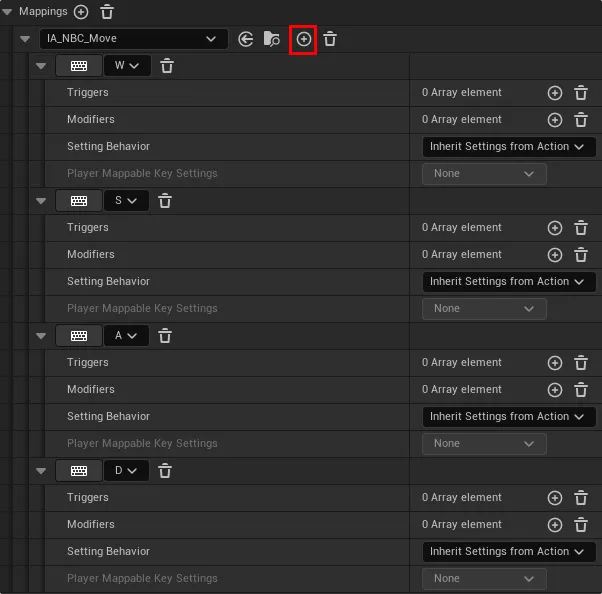Delete the D key mapping
Viewport: 602px width, 594px height.
click(165, 471)
